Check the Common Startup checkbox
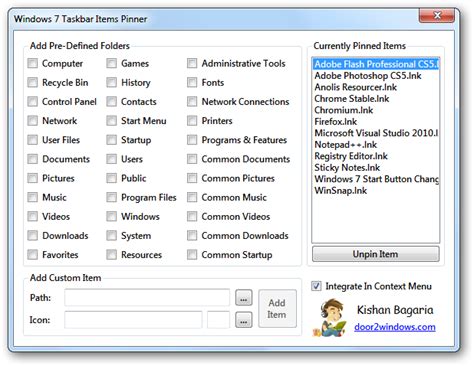 (x=192, y=255)
